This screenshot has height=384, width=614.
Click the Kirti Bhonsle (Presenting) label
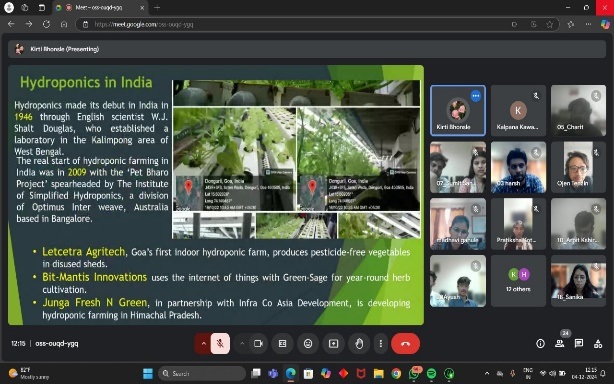click(x=65, y=49)
